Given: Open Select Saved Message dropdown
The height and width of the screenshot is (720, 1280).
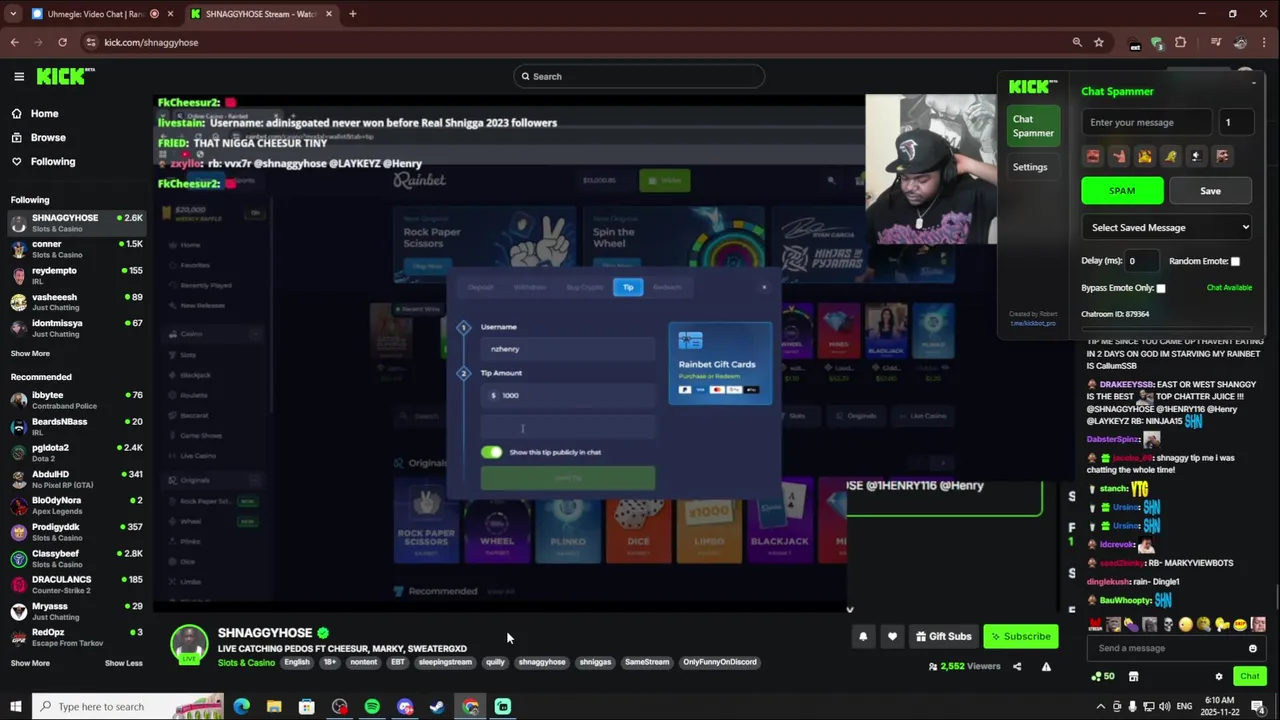Looking at the screenshot, I should point(1167,227).
